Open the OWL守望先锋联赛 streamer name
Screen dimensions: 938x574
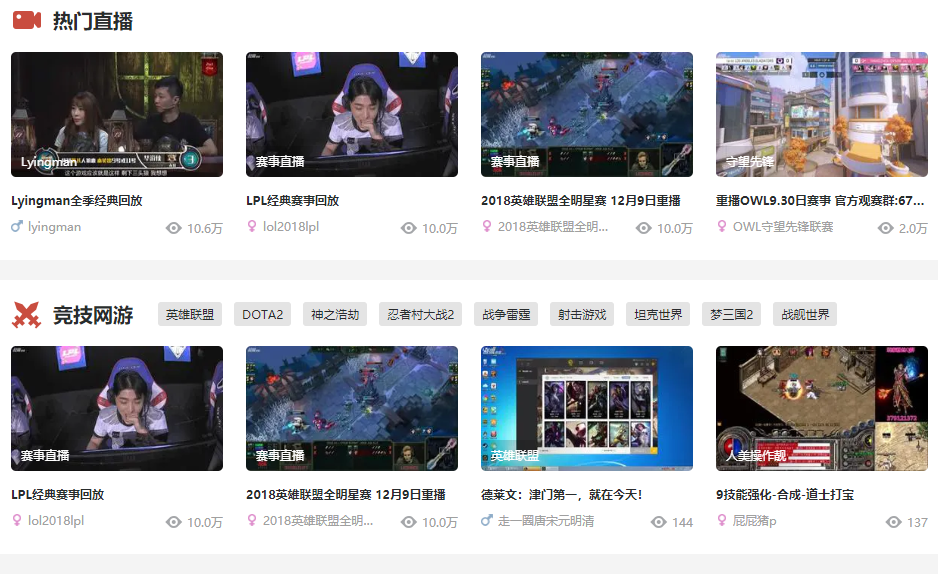point(783,227)
